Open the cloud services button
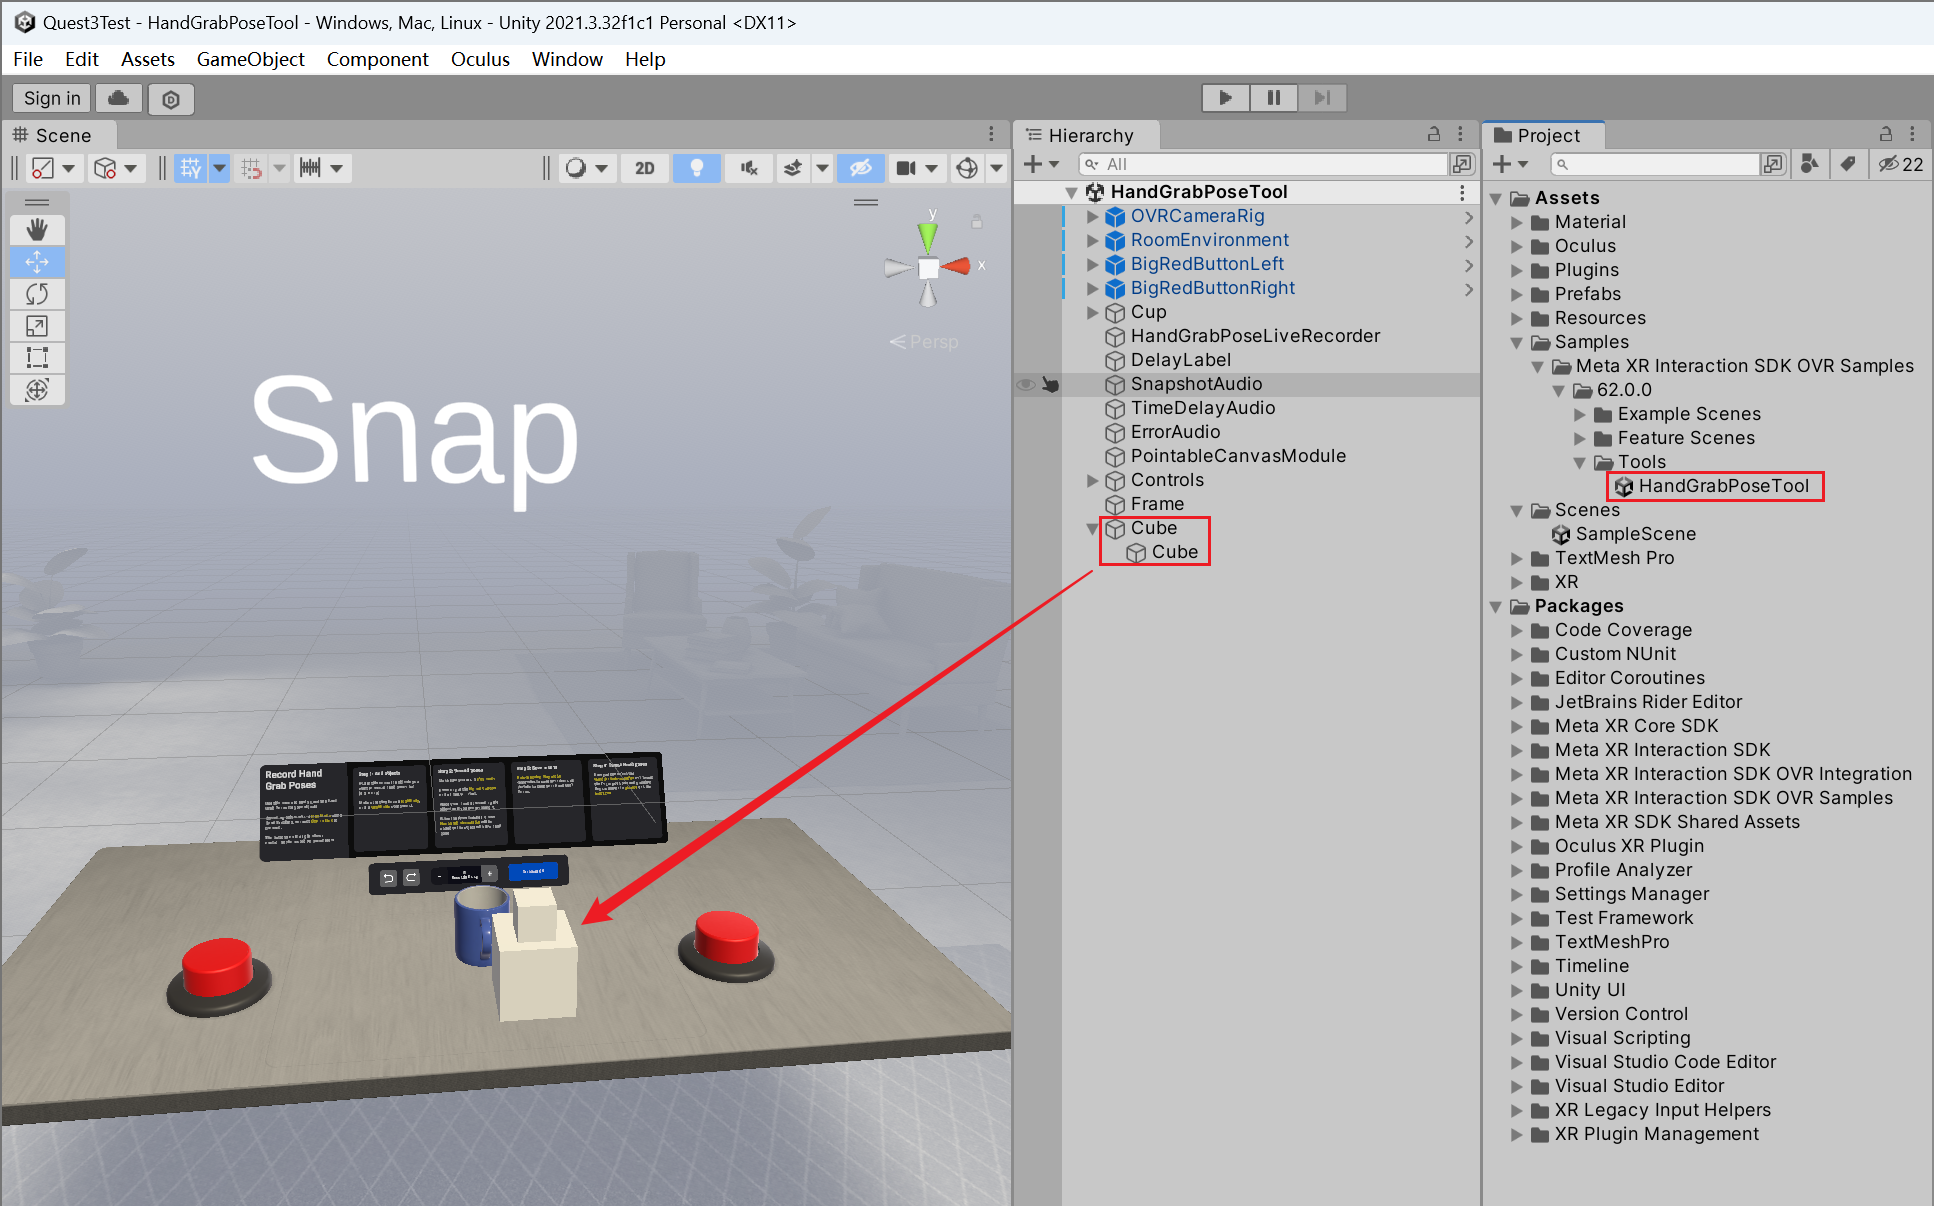1934x1206 pixels. pos(118,98)
